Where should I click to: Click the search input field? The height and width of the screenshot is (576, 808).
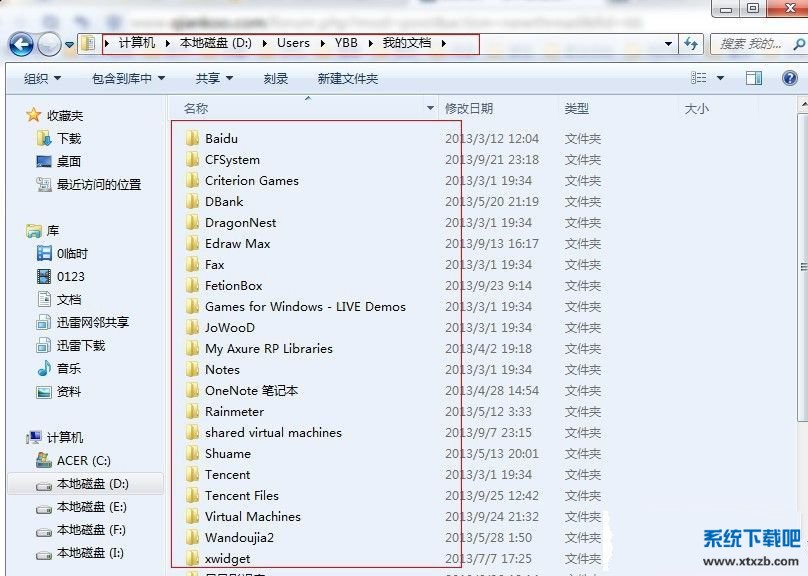[750, 44]
